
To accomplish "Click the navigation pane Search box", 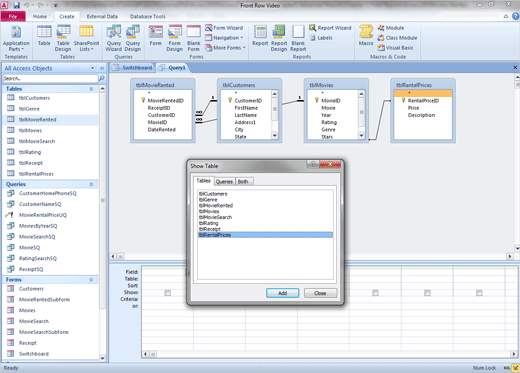I will pos(50,78).
